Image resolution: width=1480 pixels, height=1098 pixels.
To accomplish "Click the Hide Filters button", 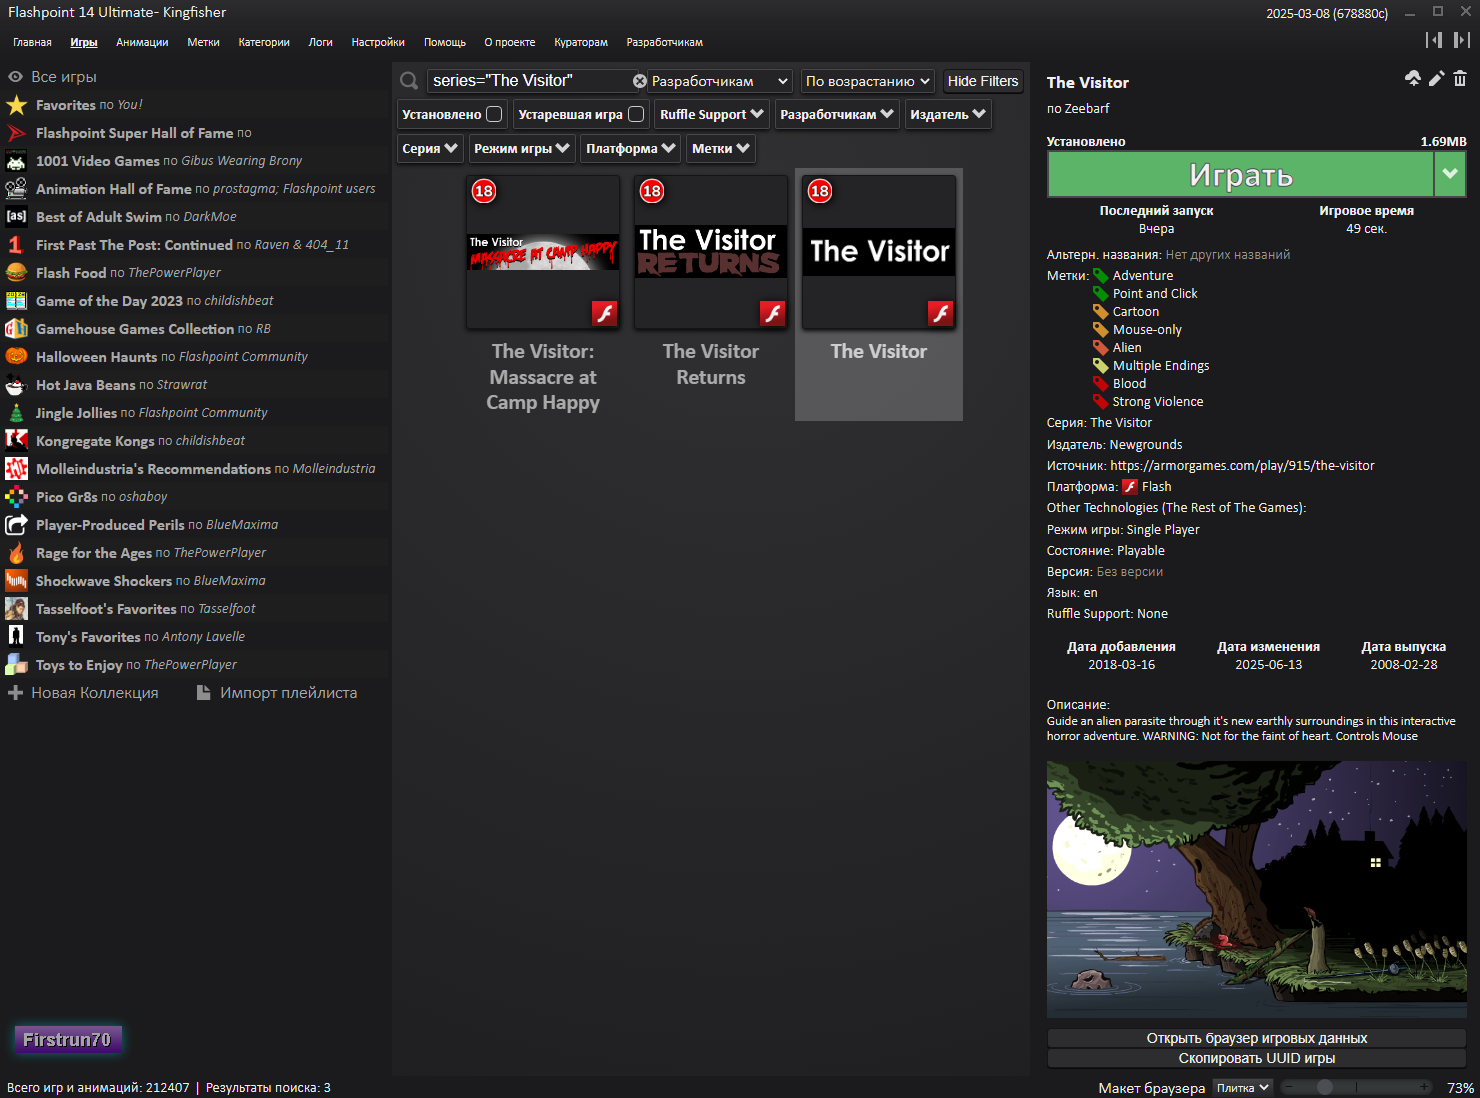I will pos(982,81).
